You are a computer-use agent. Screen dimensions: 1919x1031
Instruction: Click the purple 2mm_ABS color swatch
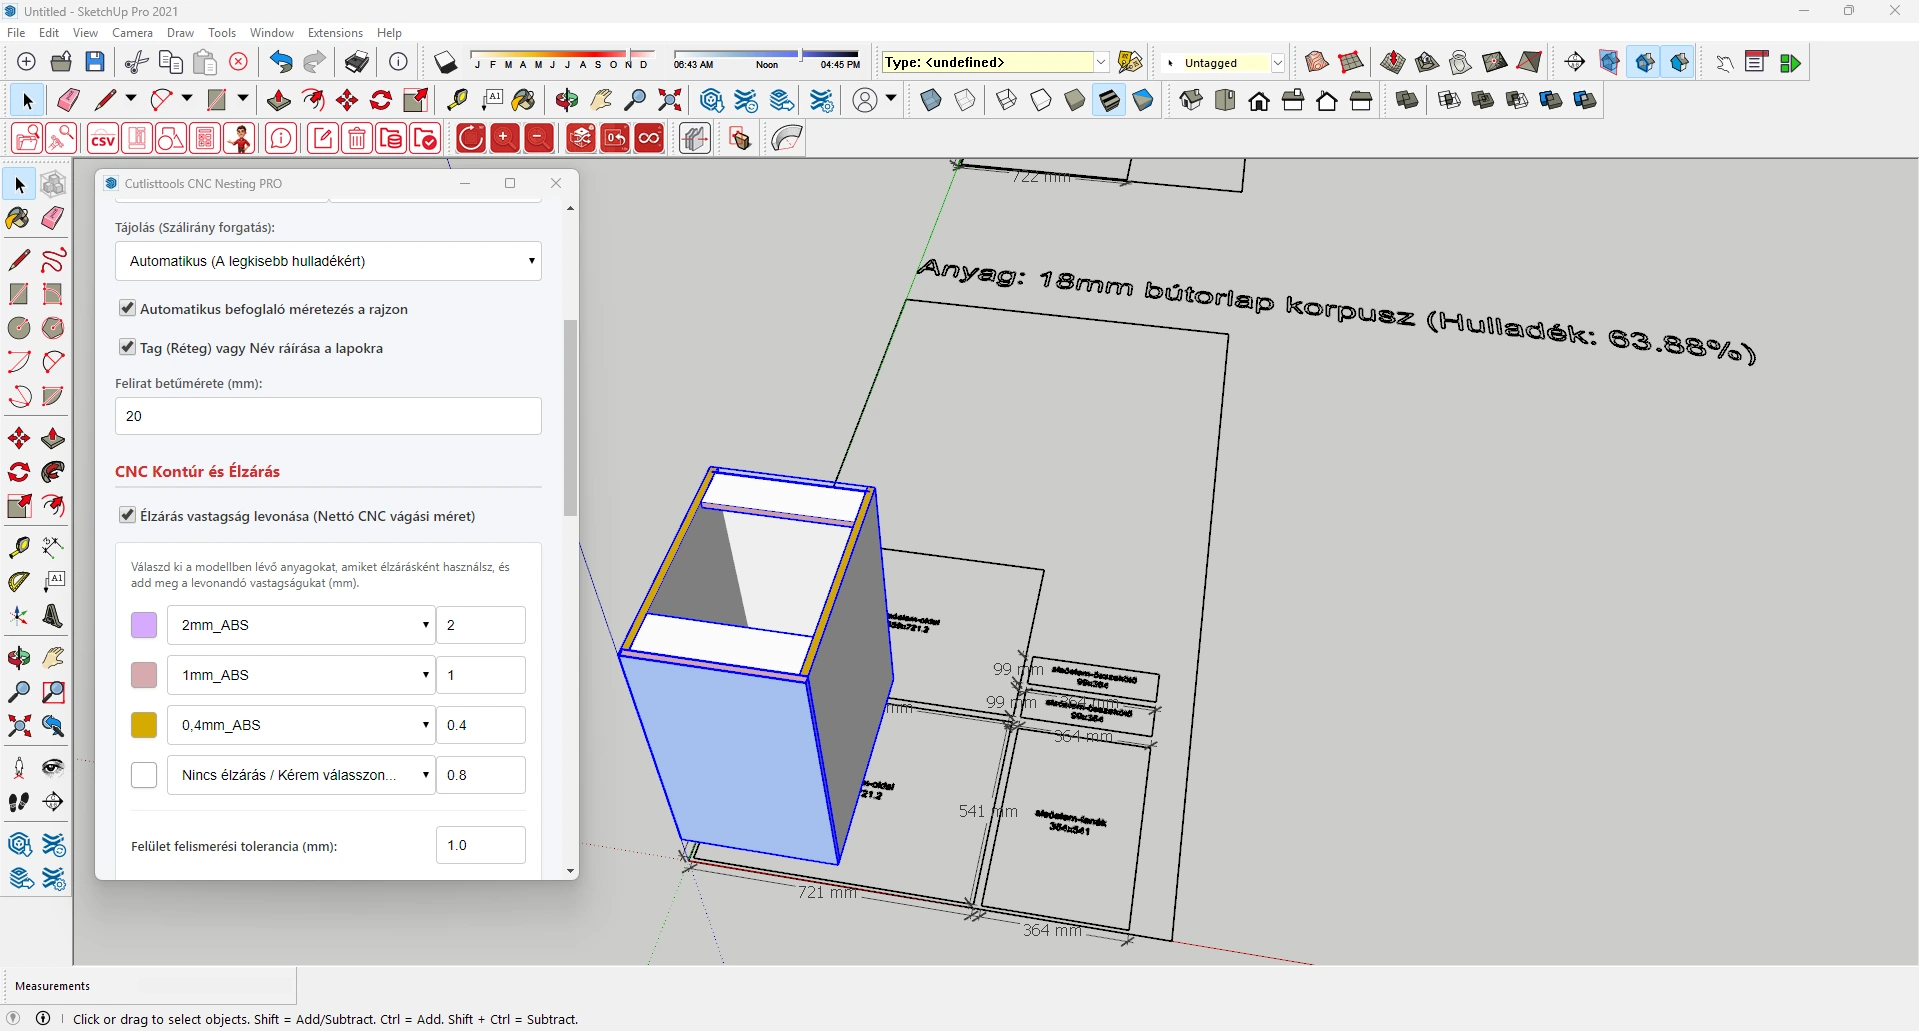pyautogui.click(x=144, y=625)
